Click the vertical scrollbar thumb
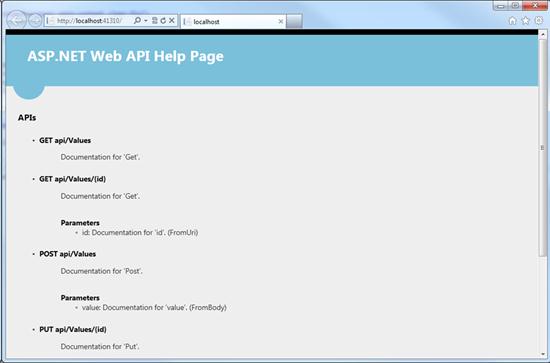This screenshot has width=550, height=363. 543,148
